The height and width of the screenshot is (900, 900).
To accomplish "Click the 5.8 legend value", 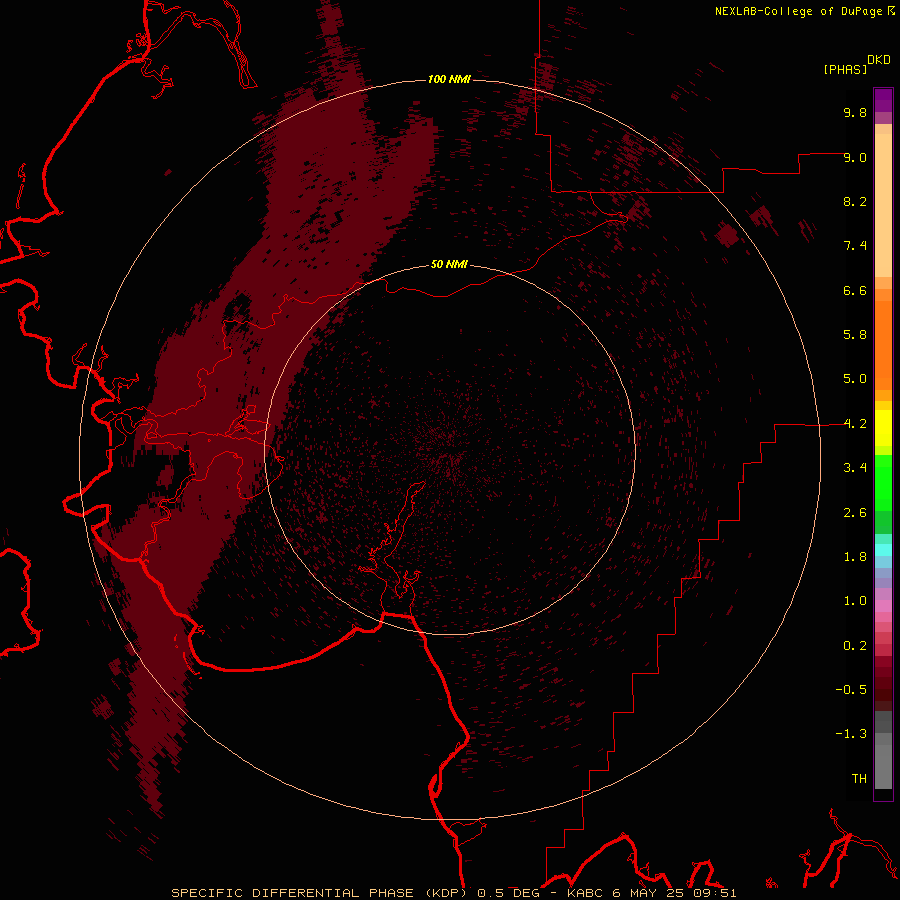I will pos(855,335).
